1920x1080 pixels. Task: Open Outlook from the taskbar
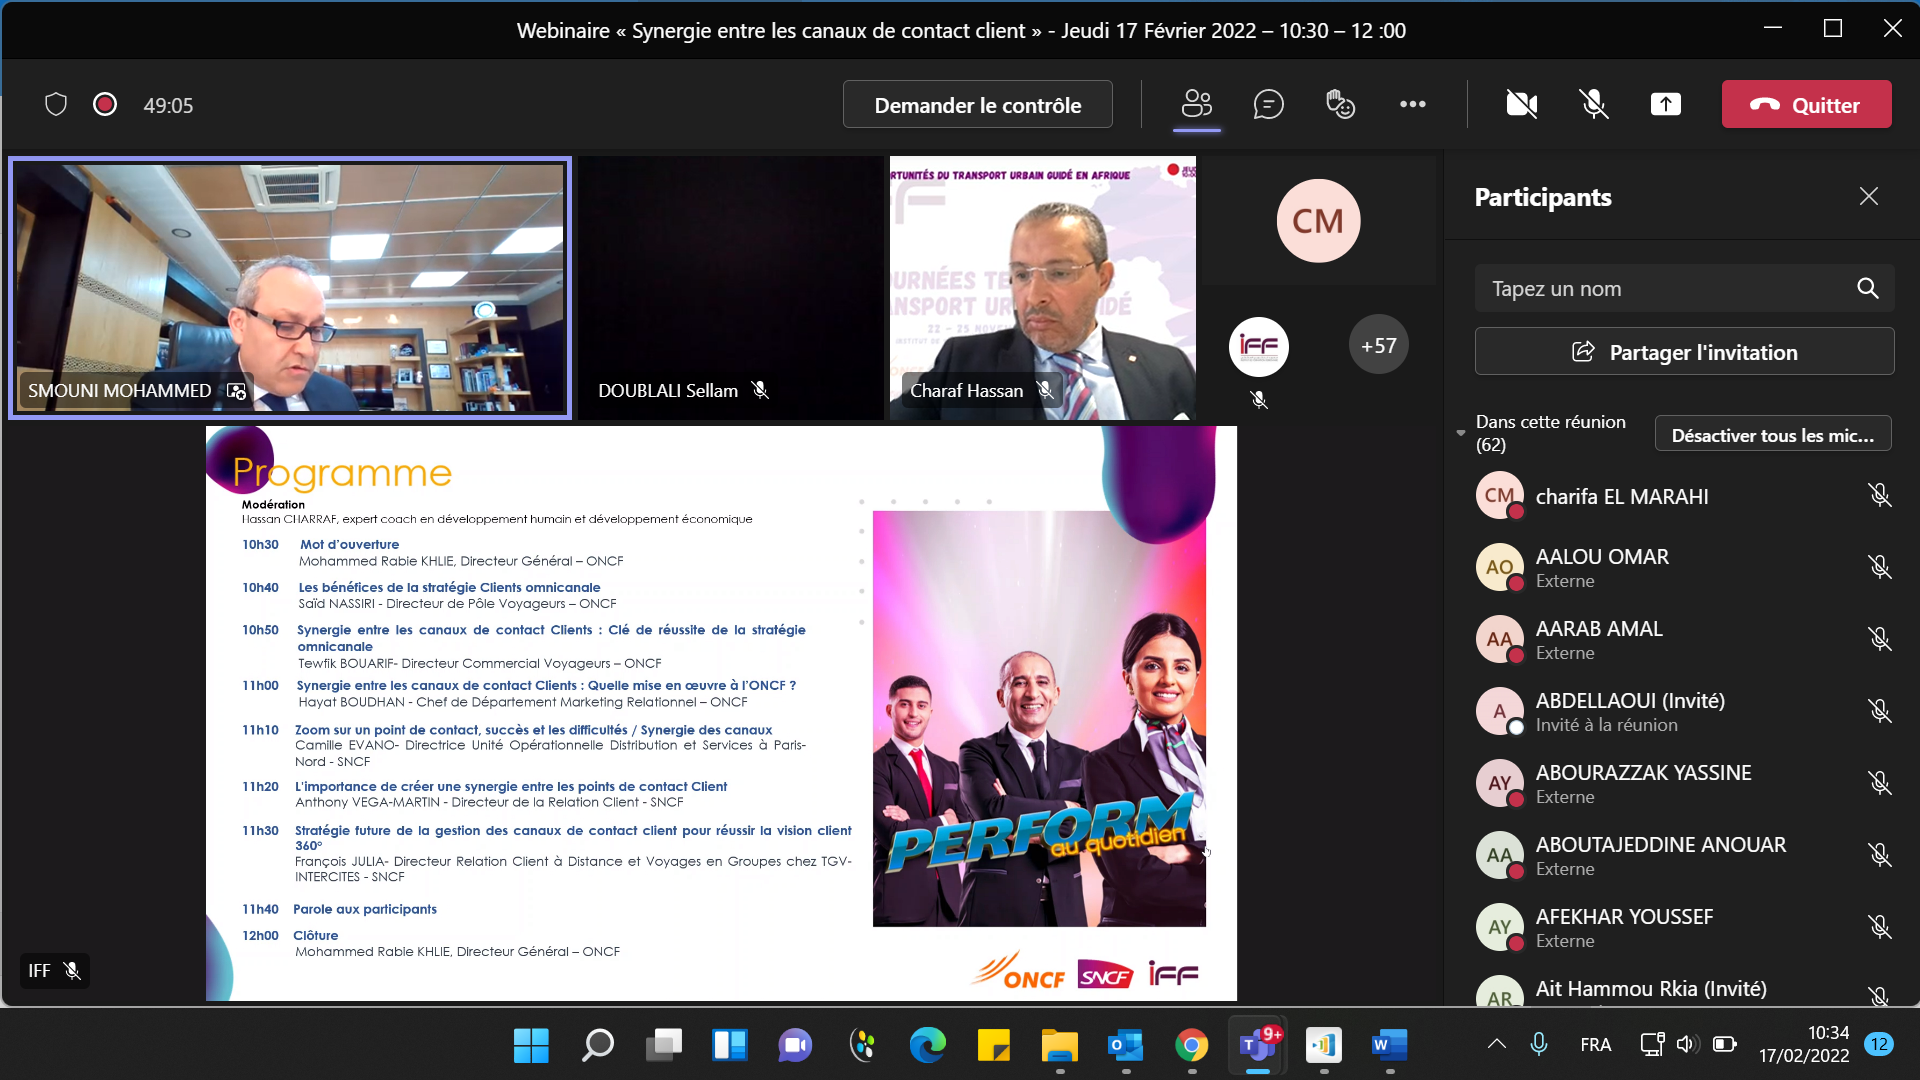1126,1046
